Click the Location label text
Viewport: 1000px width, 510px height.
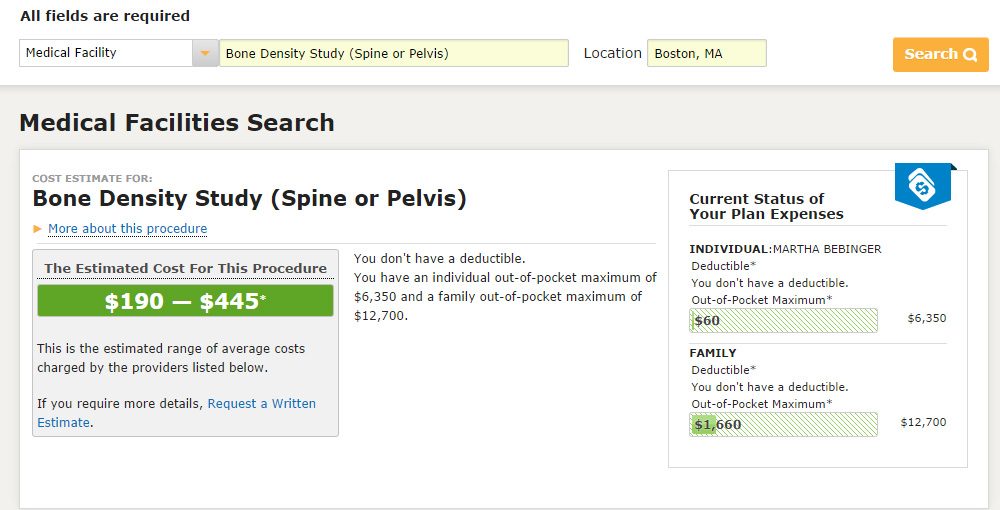(612, 53)
